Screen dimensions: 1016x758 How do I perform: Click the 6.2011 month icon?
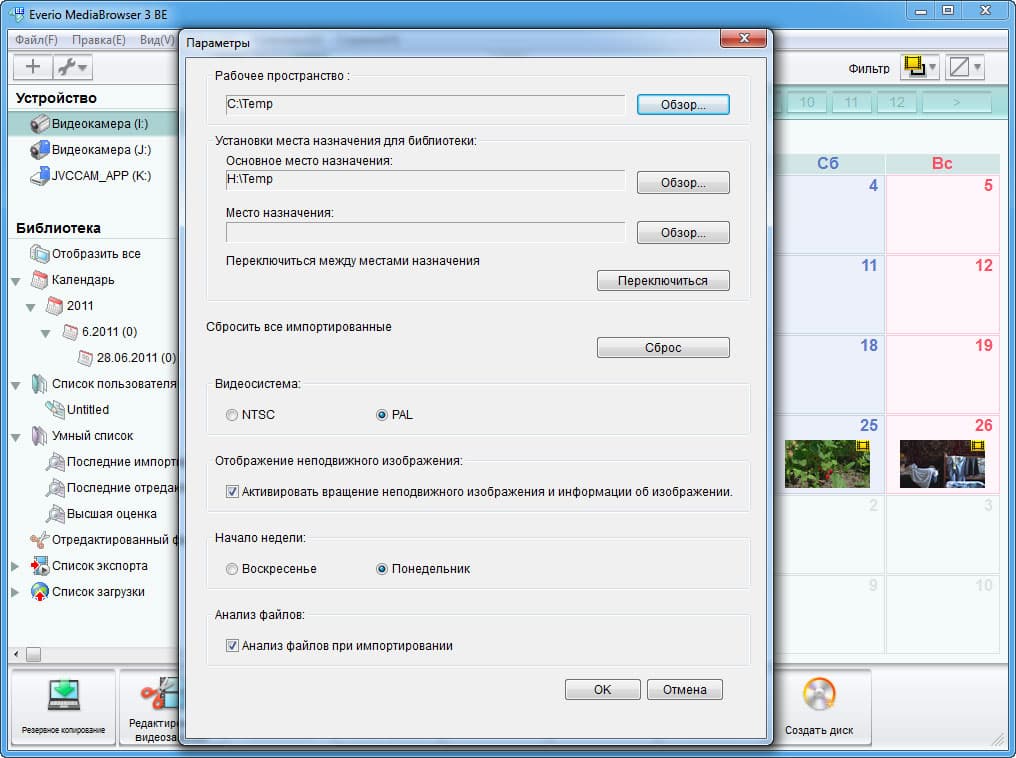coord(70,332)
